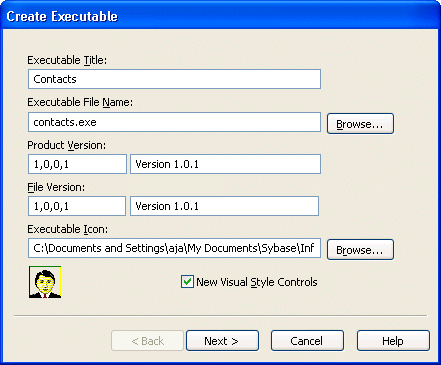This screenshot has width=441, height=365.
Task: Click the File Version label
Action: (56, 187)
